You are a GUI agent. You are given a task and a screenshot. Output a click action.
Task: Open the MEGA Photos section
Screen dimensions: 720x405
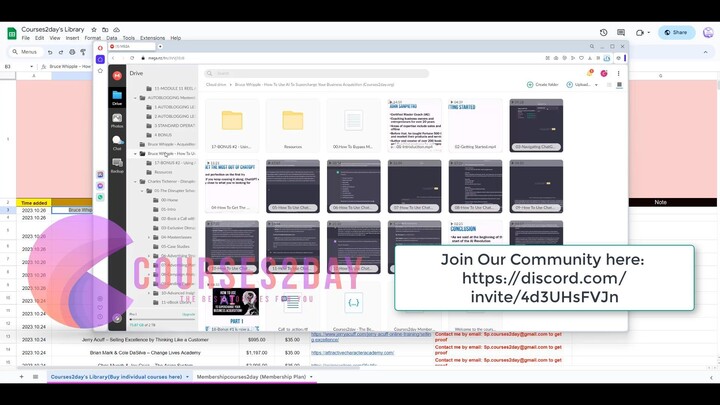(117, 121)
